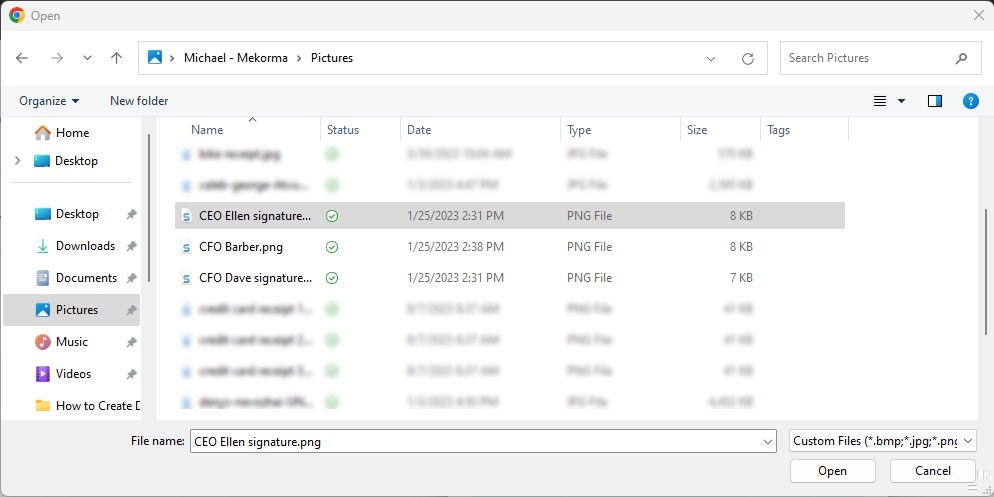Image resolution: width=994 pixels, height=497 pixels.
Task: Click navigation pane scrollbar
Action: [149, 207]
